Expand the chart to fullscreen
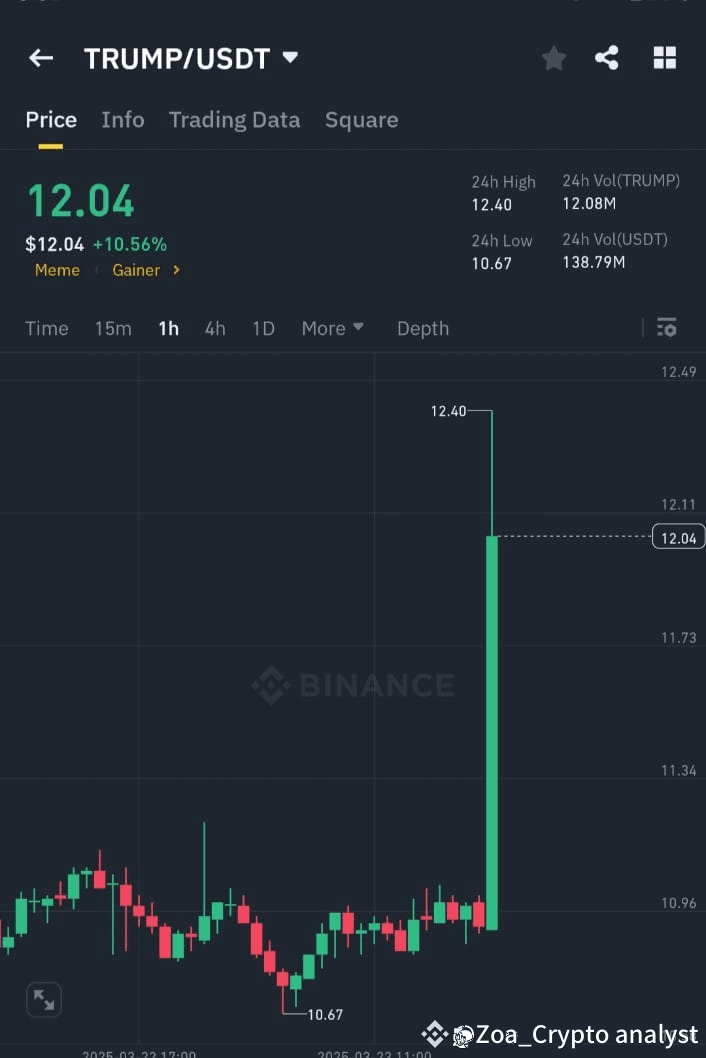Image resolution: width=706 pixels, height=1058 pixels. point(44,999)
